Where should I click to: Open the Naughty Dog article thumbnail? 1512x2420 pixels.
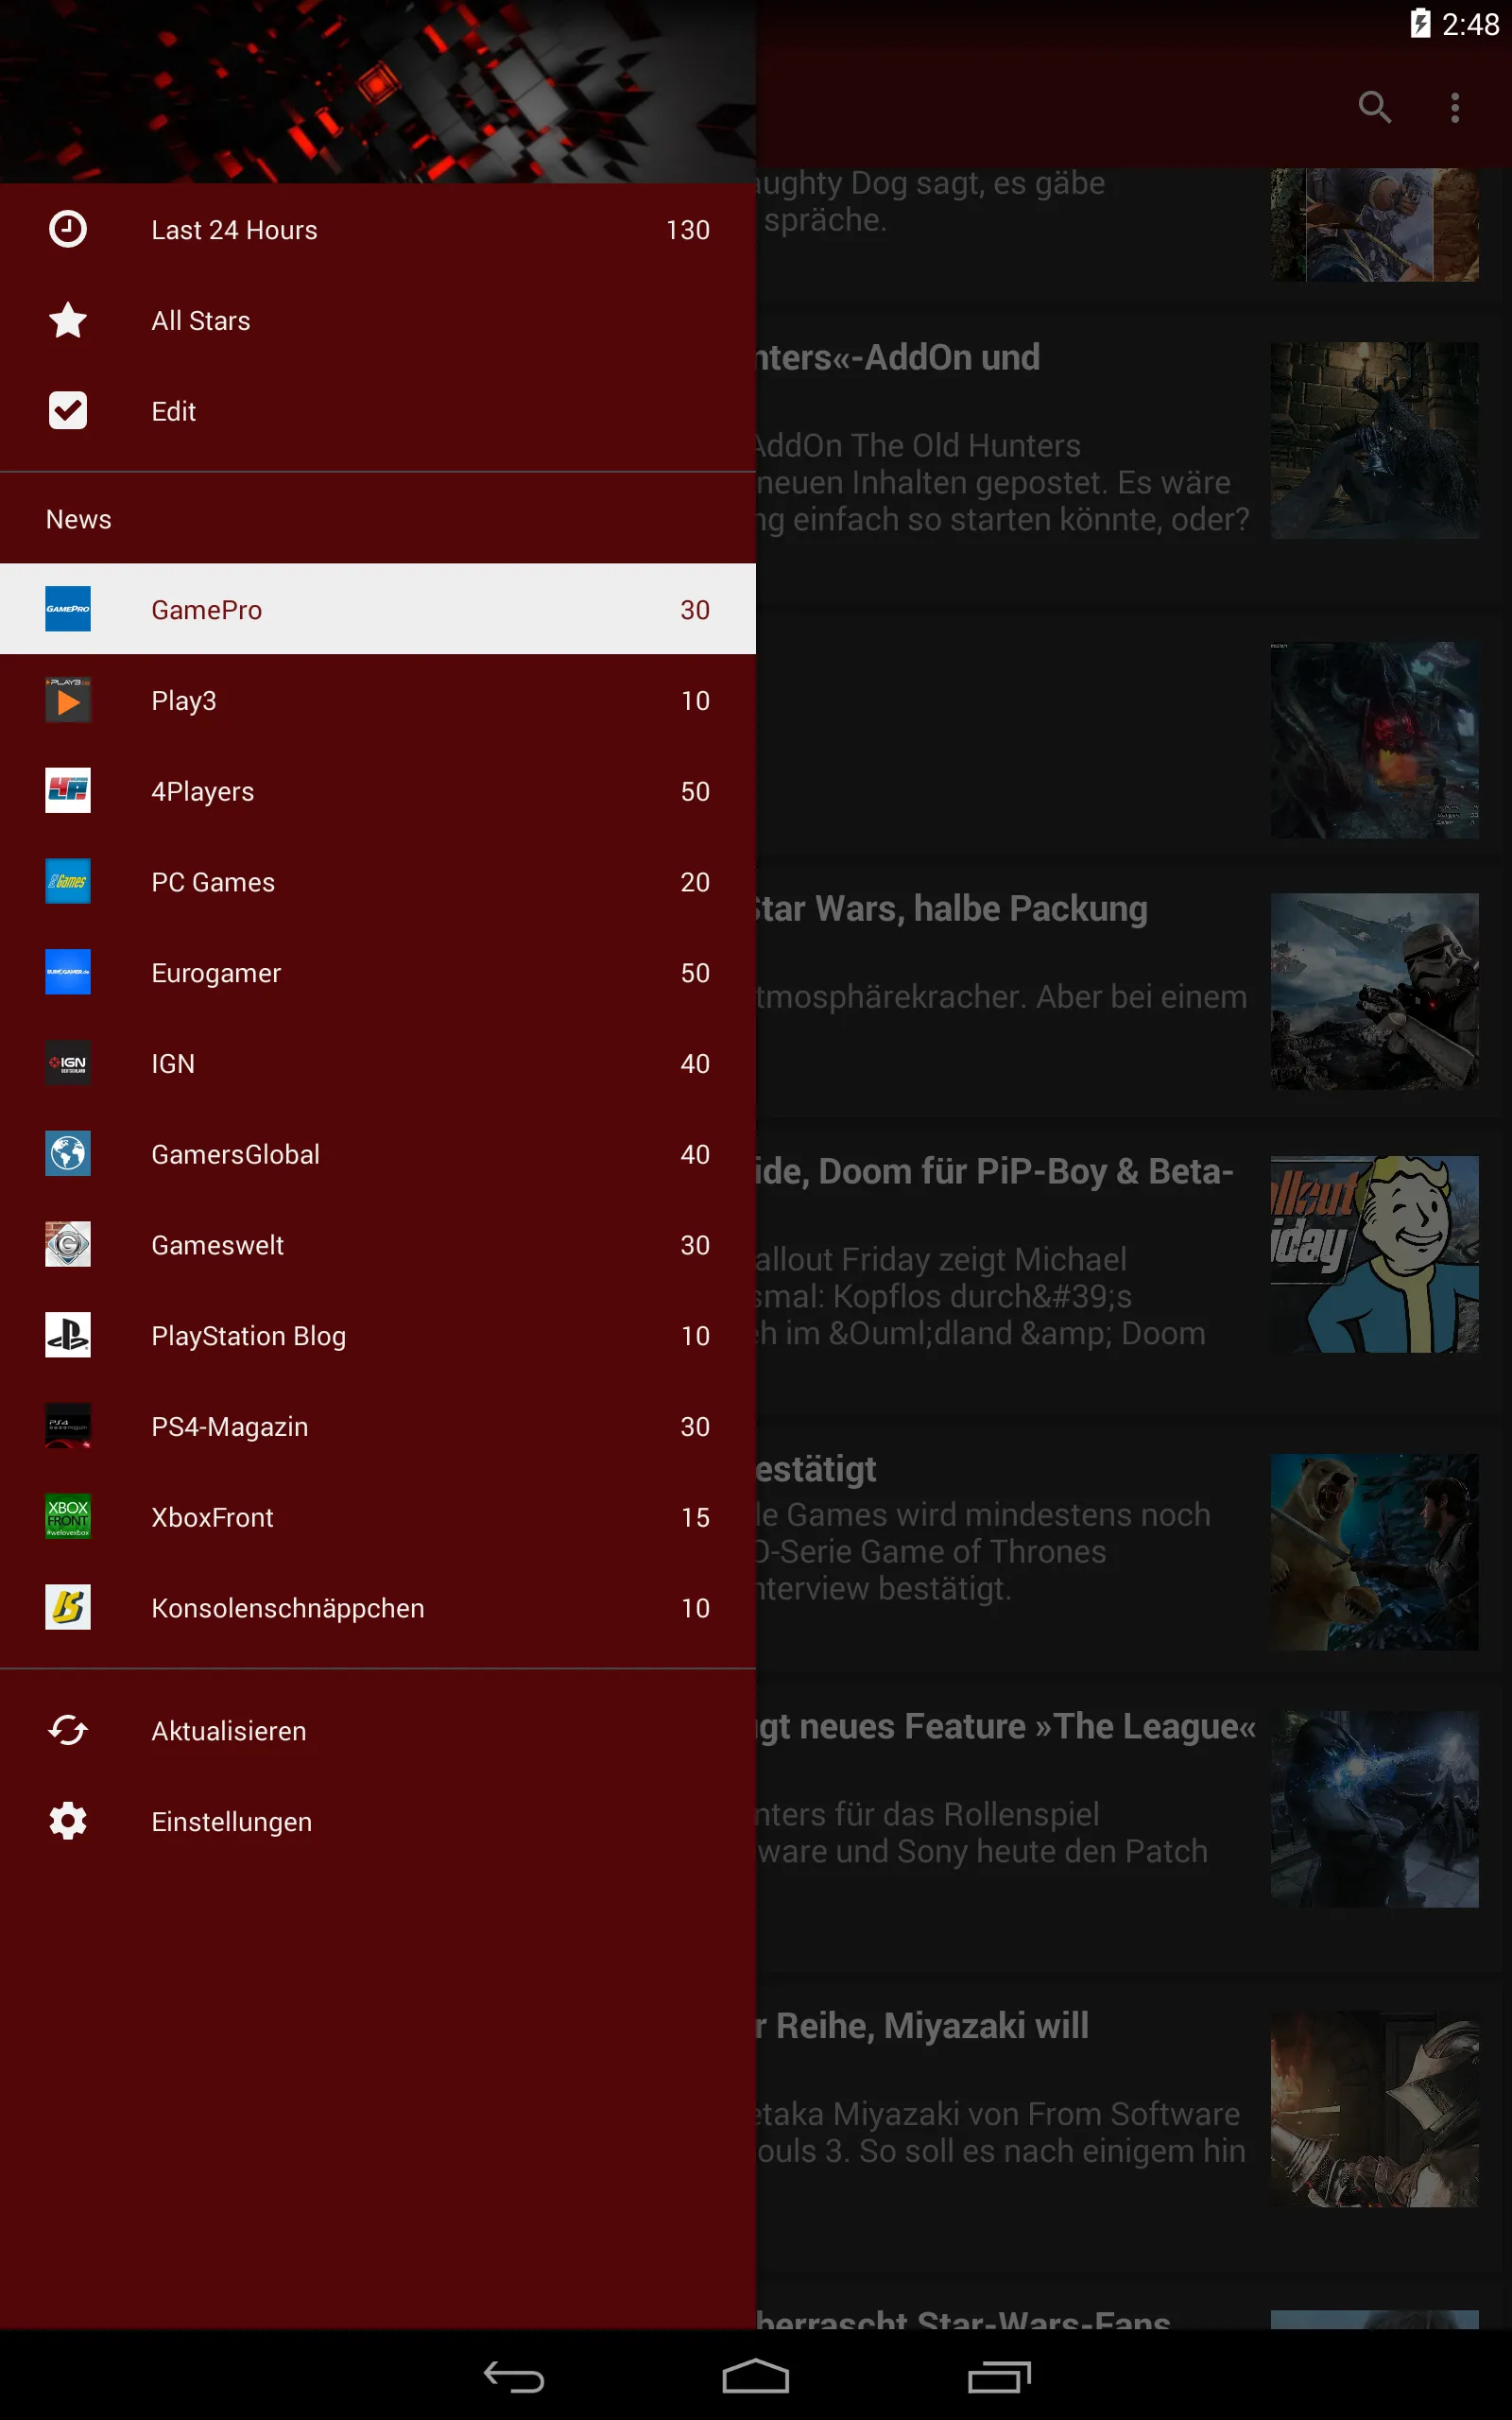[x=1374, y=225]
